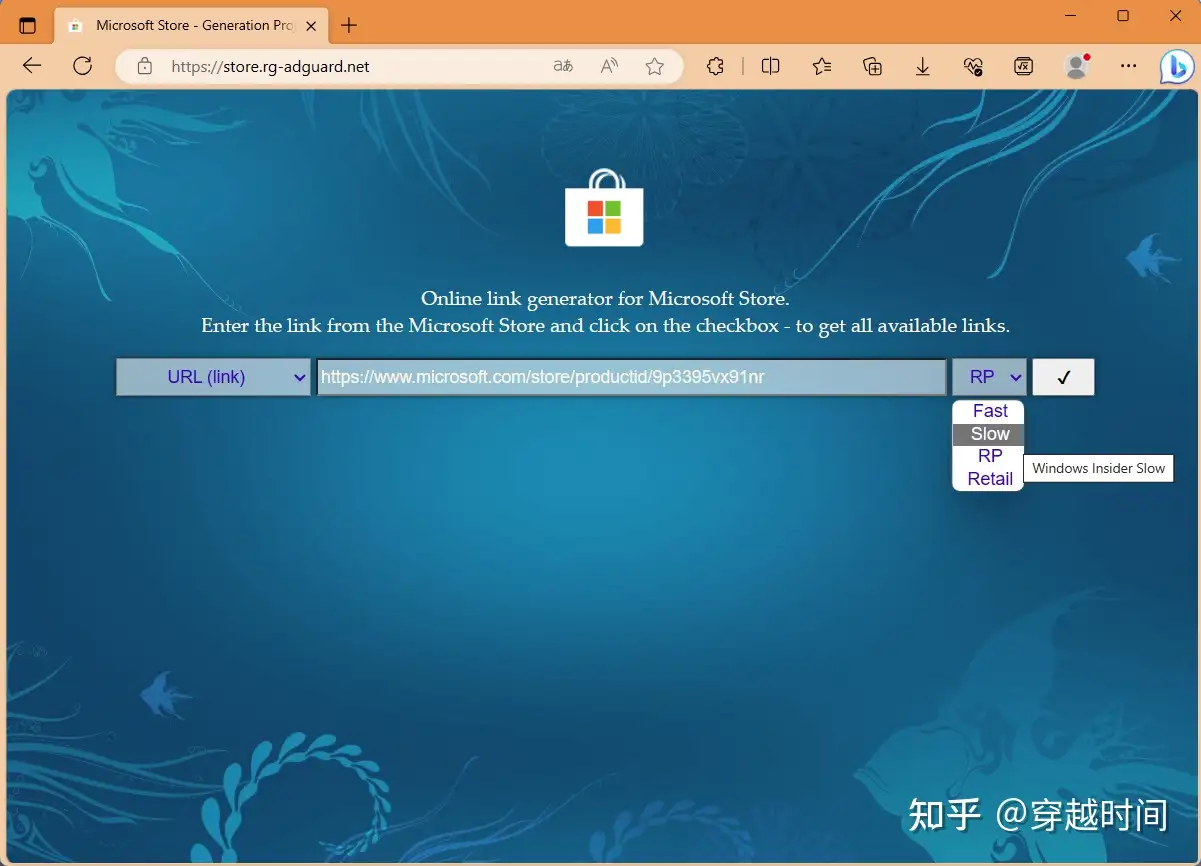The height and width of the screenshot is (866, 1201).
Task: Maximize the browser window
Action: (x=1123, y=16)
